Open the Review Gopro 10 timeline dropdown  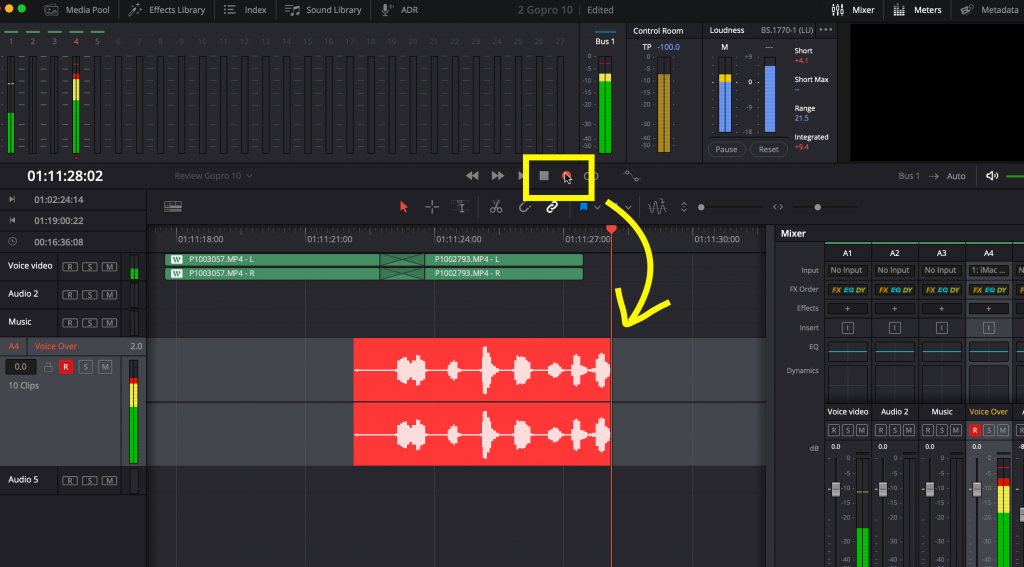[214, 176]
